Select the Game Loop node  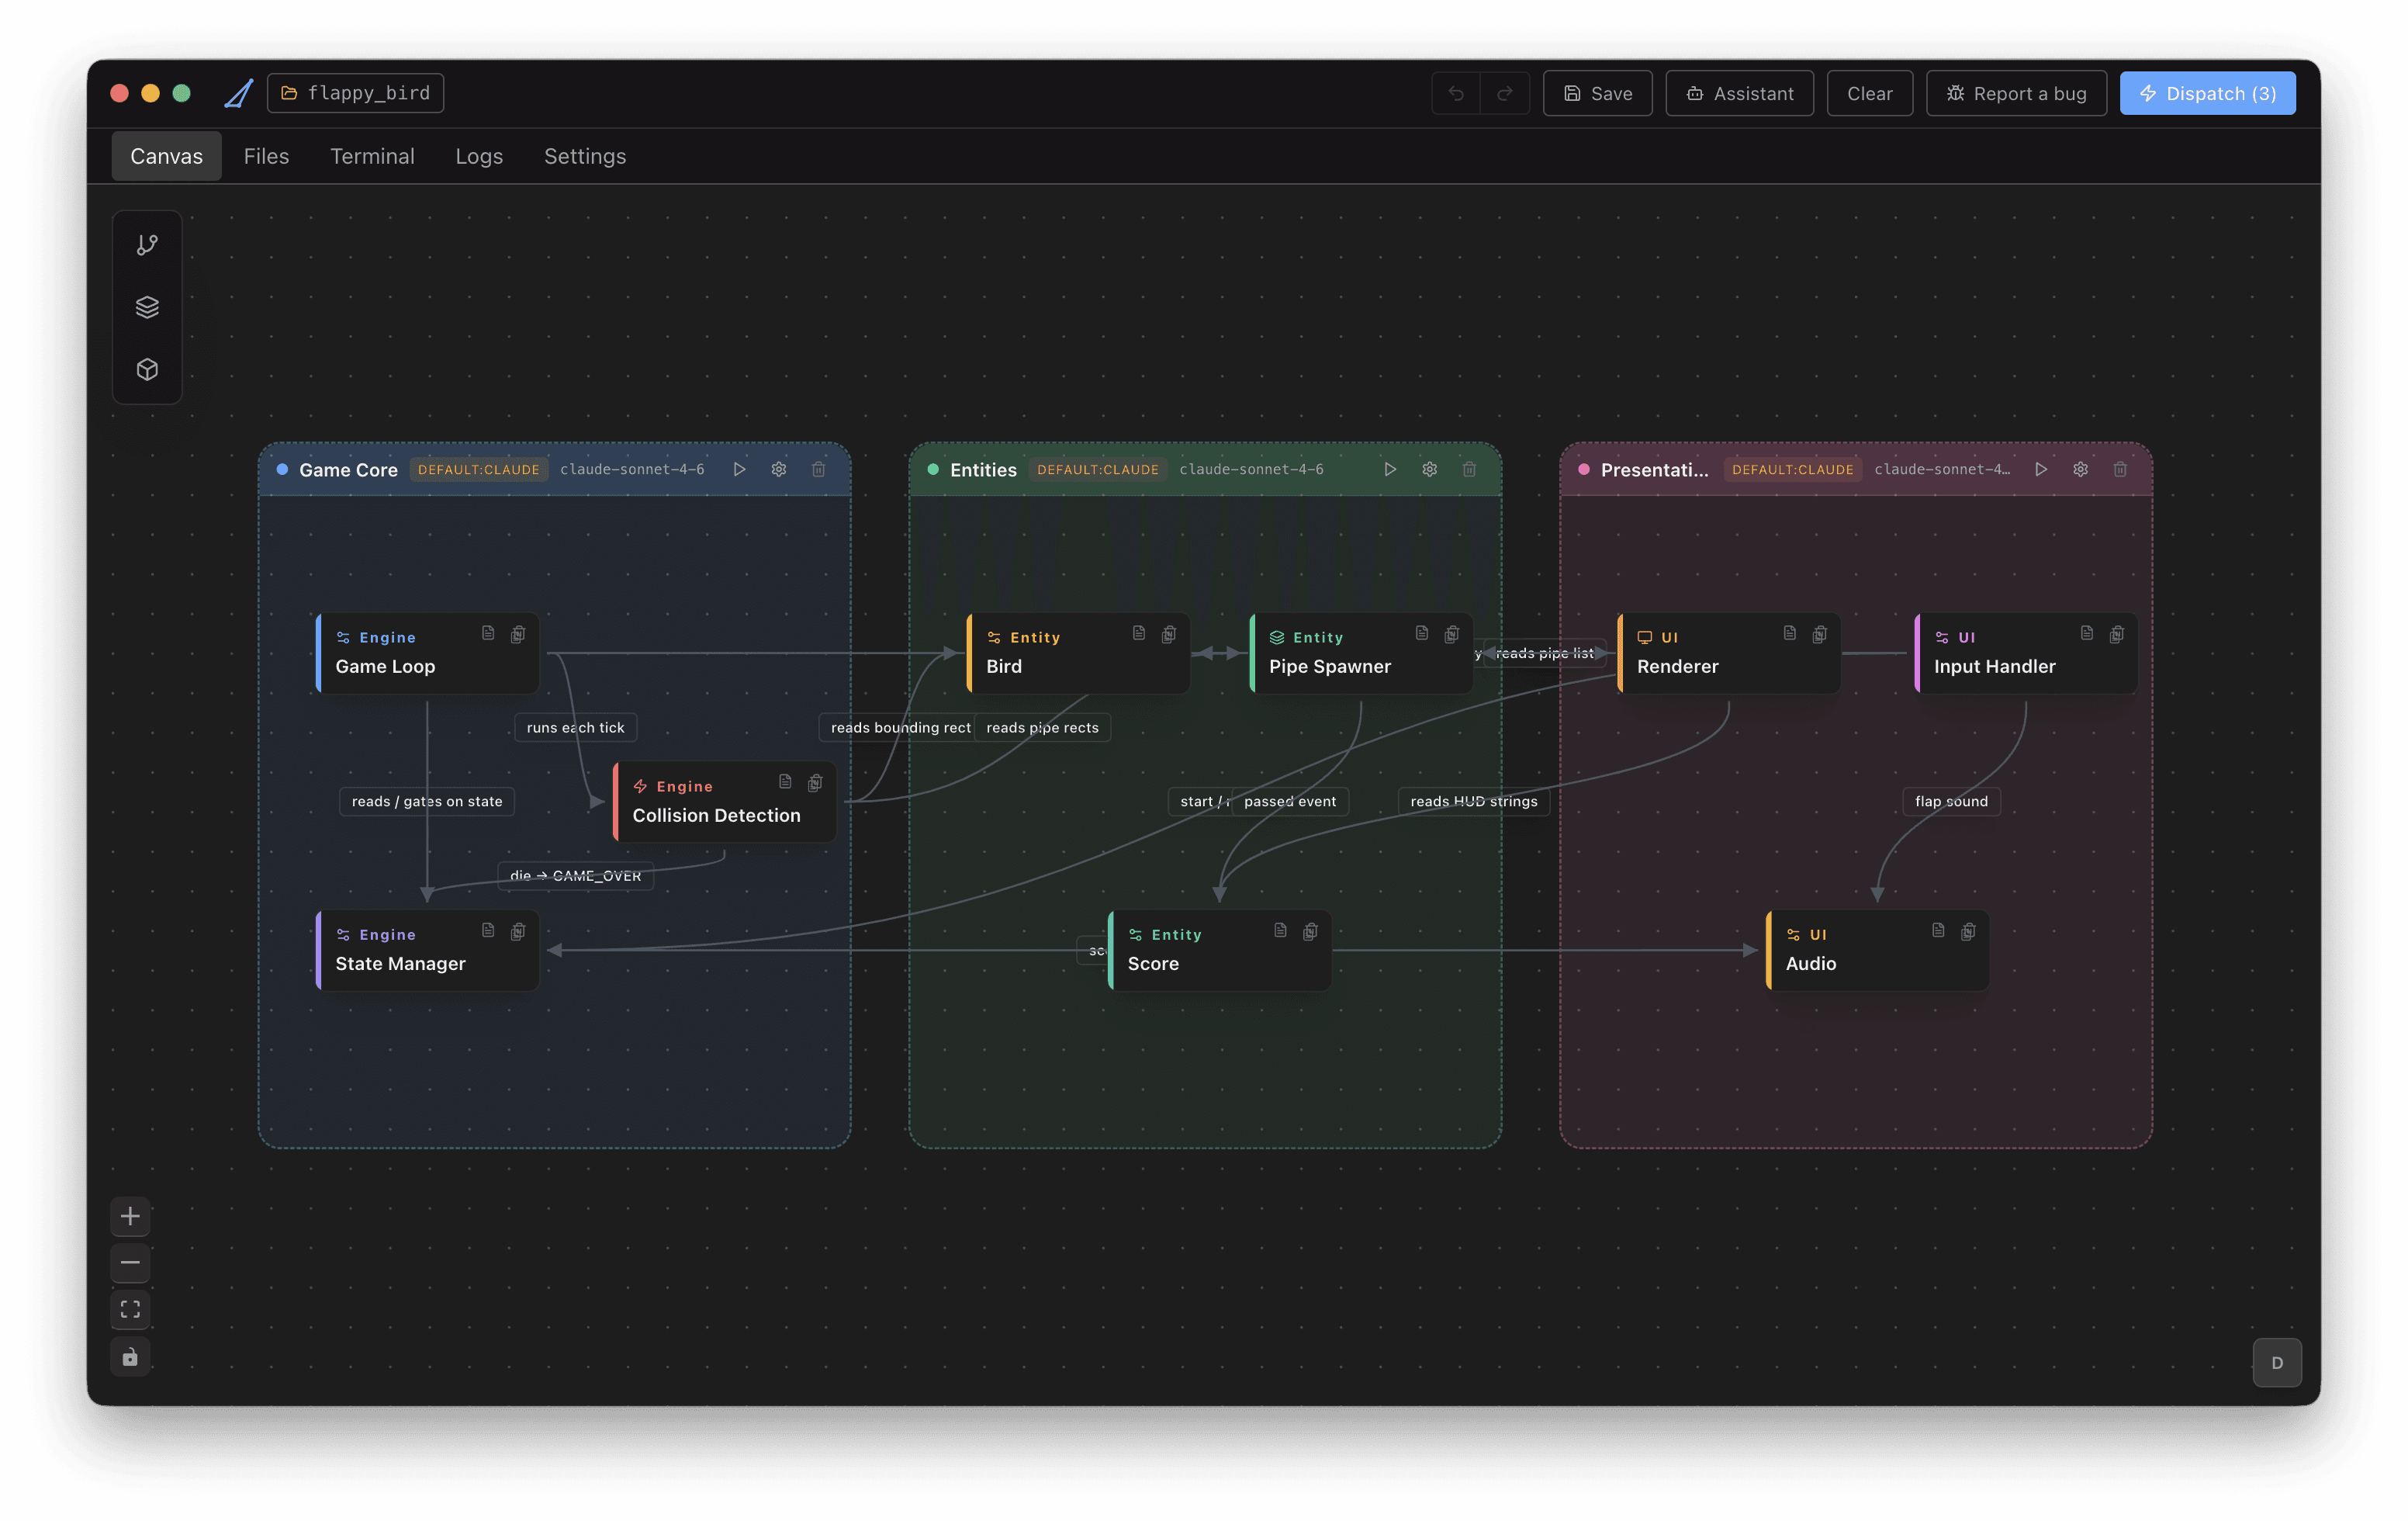pos(428,653)
